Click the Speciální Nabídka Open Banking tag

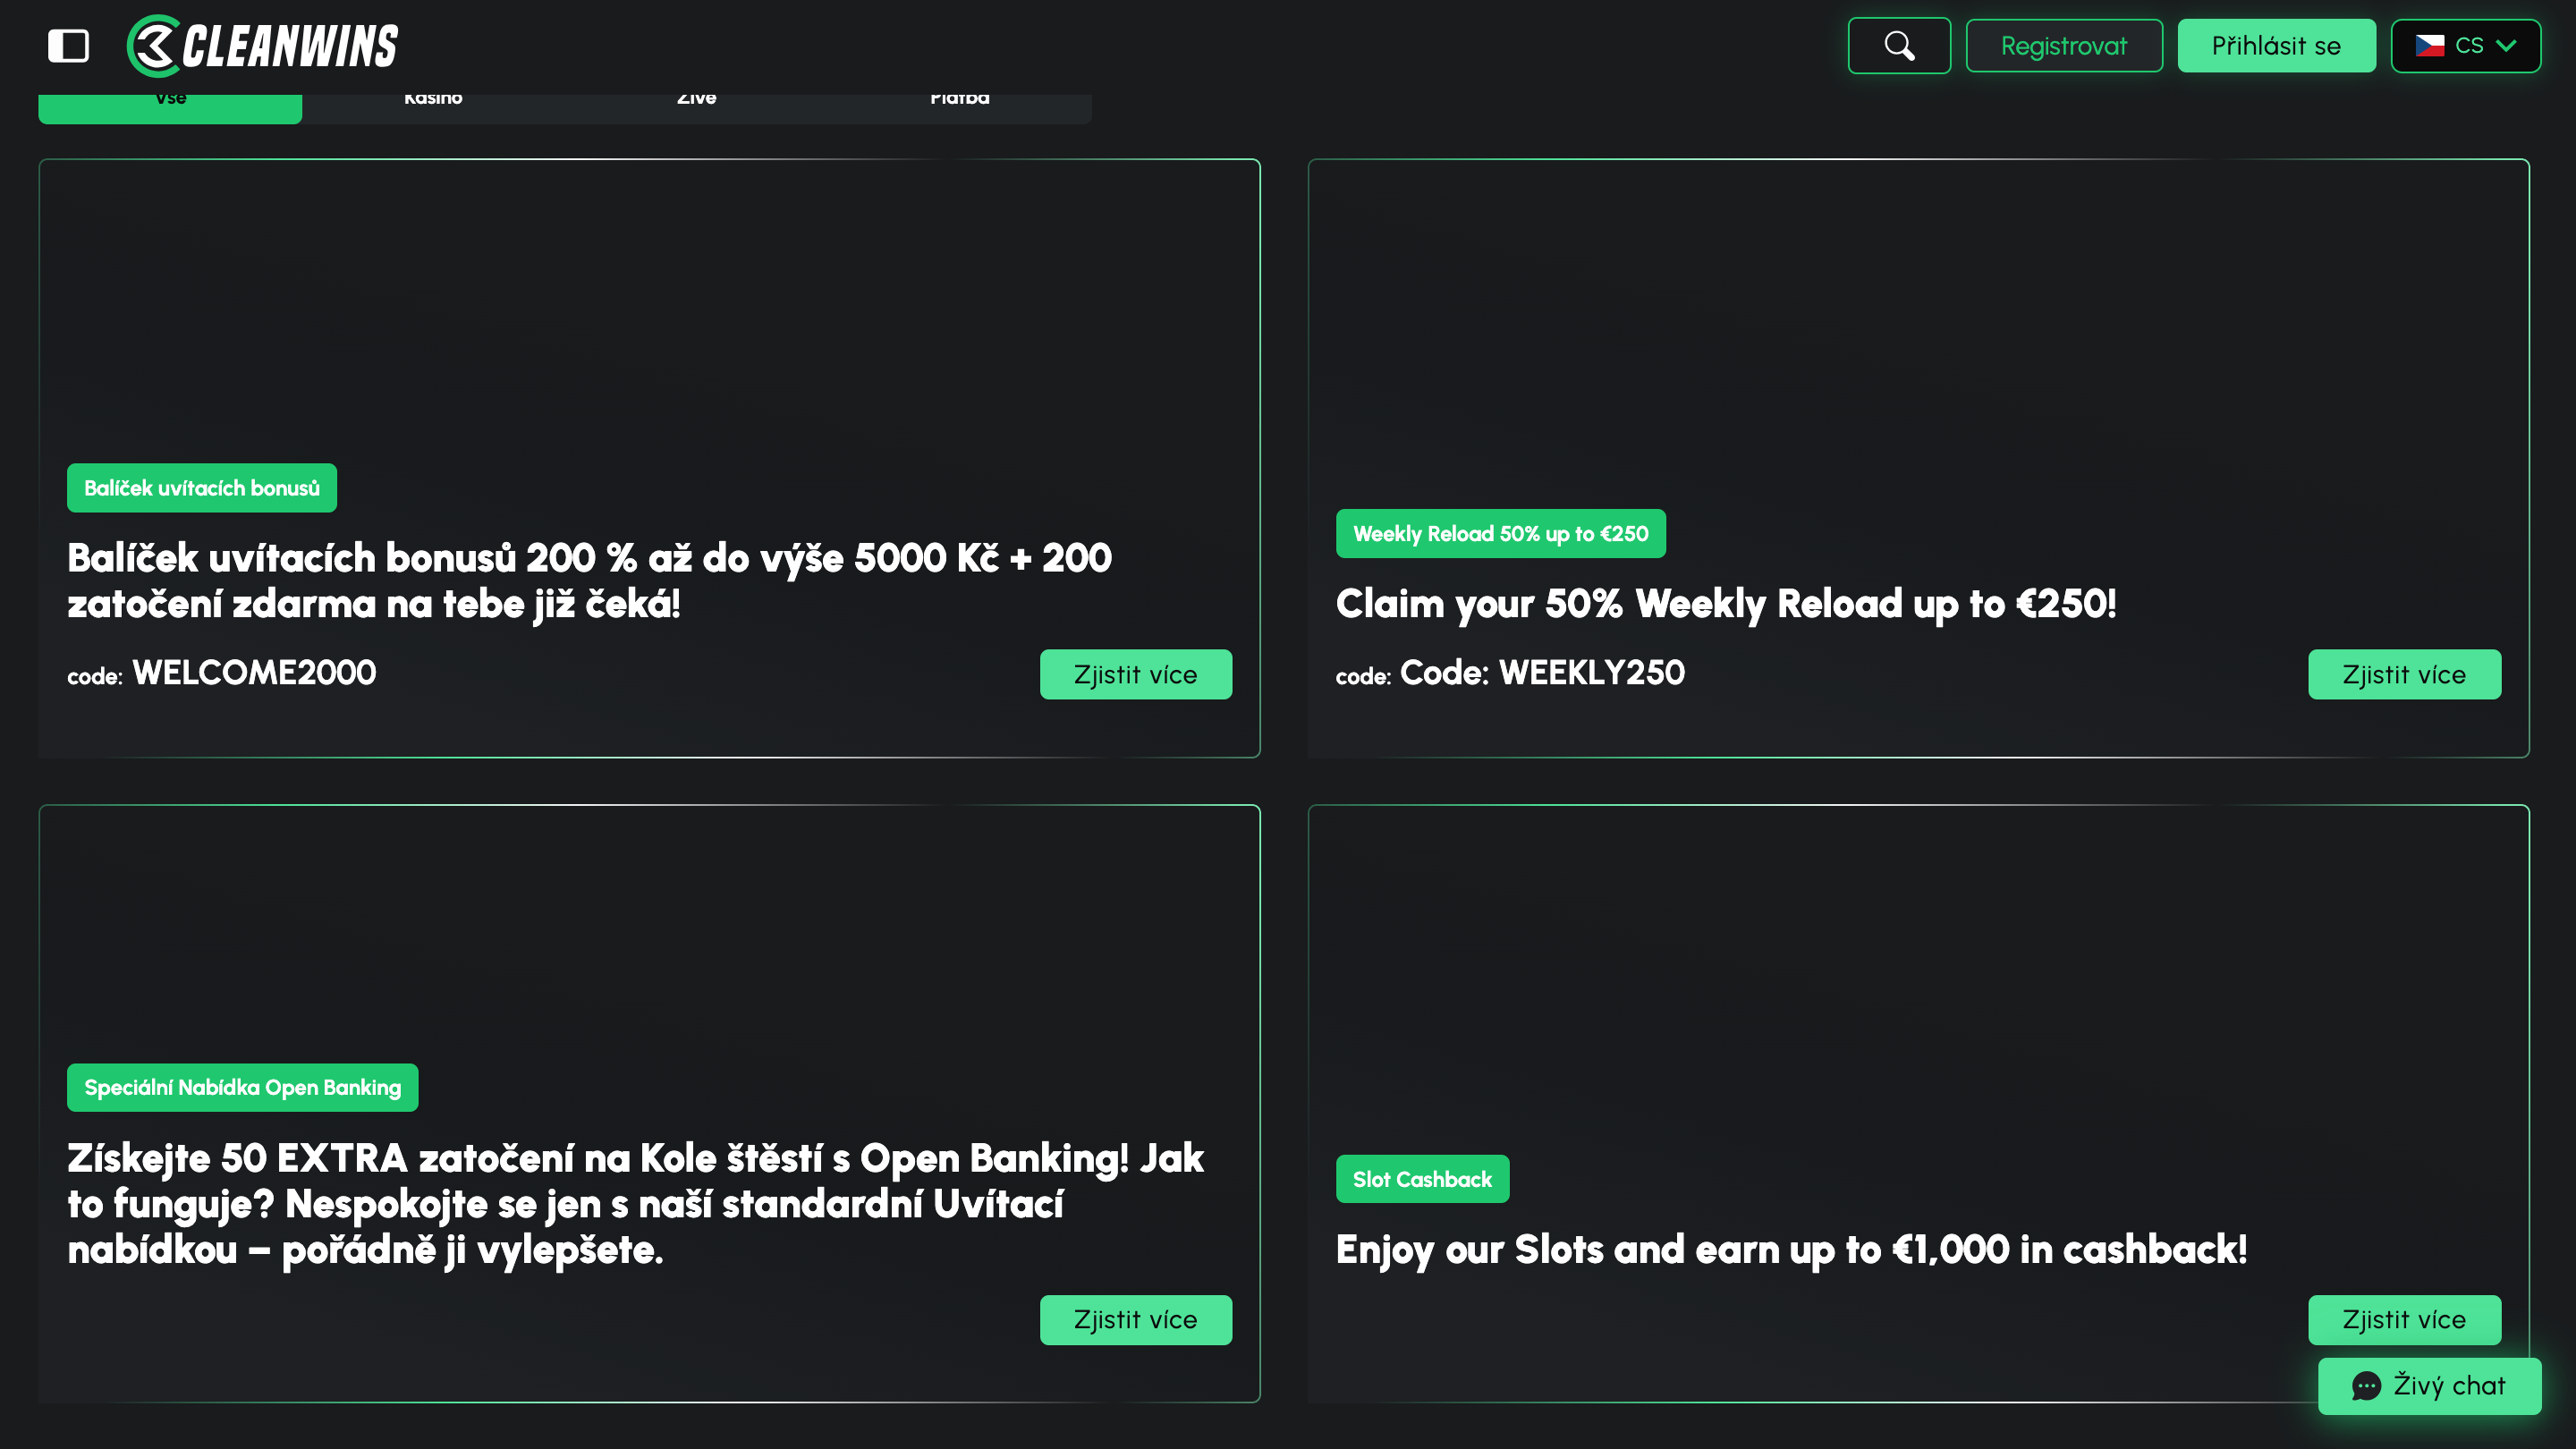pos(242,1087)
